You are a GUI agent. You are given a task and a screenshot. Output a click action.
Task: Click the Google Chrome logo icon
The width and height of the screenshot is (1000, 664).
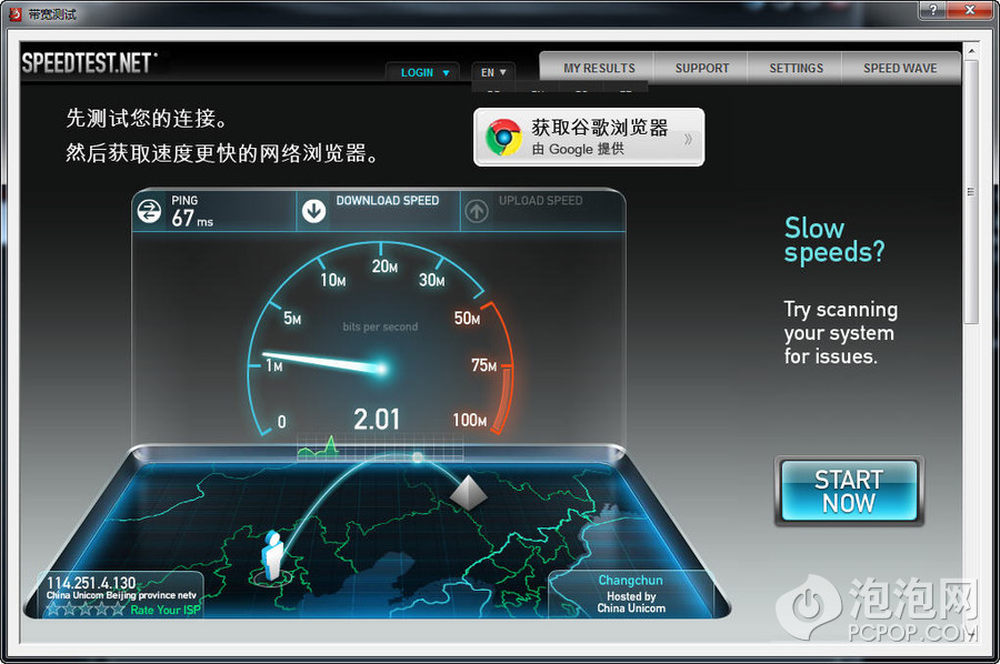click(x=503, y=138)
